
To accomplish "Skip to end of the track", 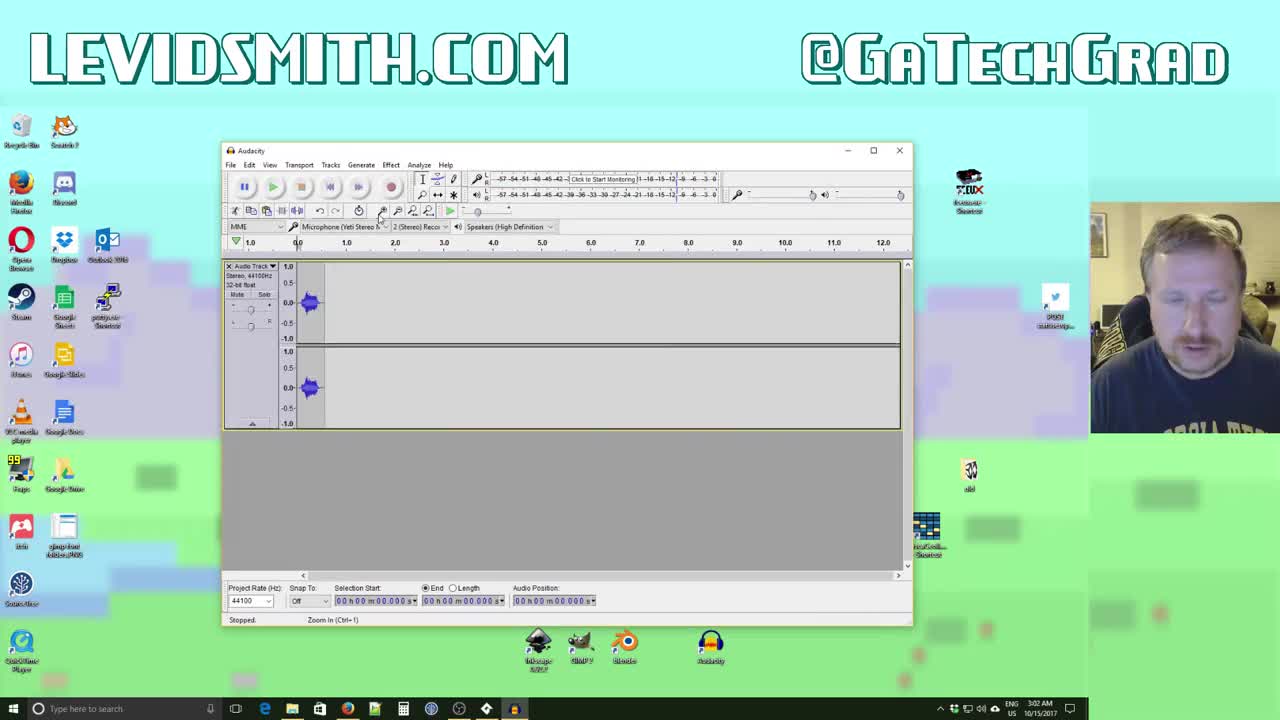I will (358, 187).
